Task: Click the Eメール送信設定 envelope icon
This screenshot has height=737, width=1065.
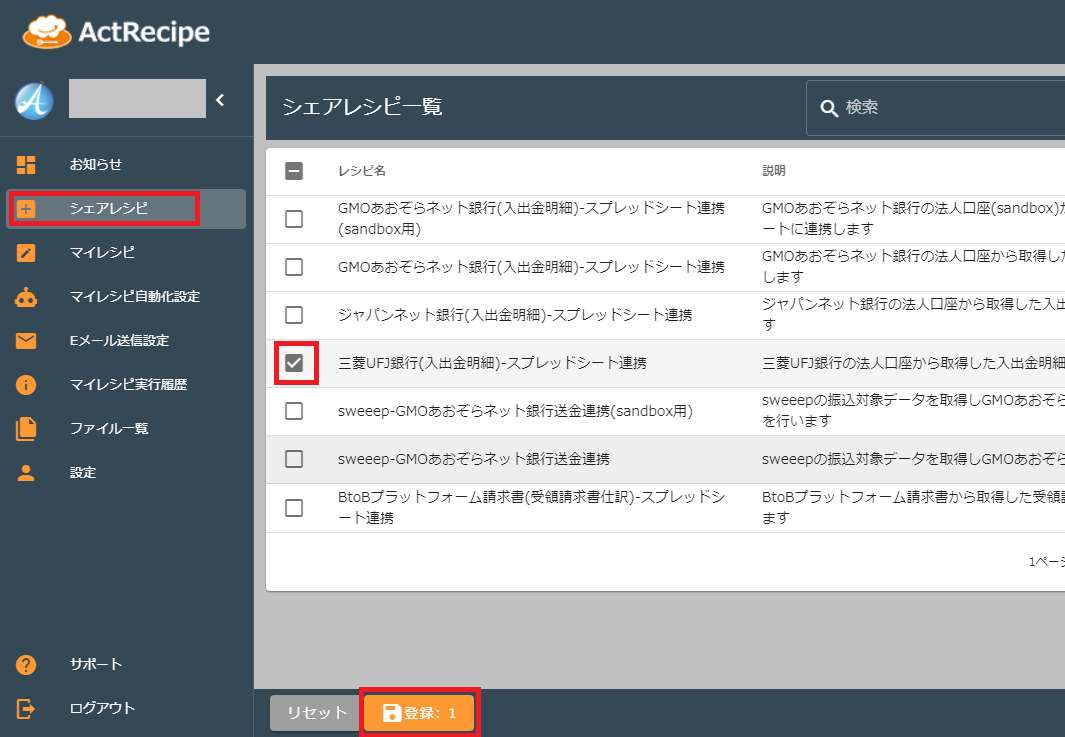Action: 26,340
